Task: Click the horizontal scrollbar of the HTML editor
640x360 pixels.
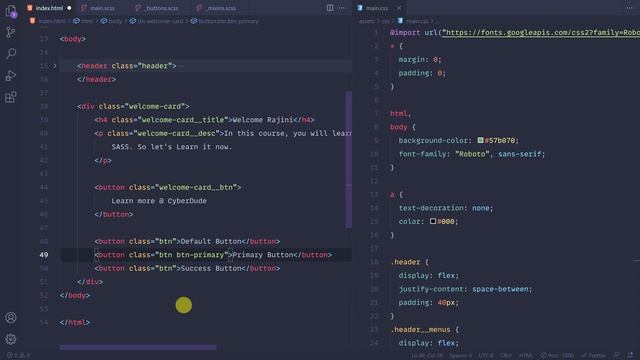Action: (138, 347)
